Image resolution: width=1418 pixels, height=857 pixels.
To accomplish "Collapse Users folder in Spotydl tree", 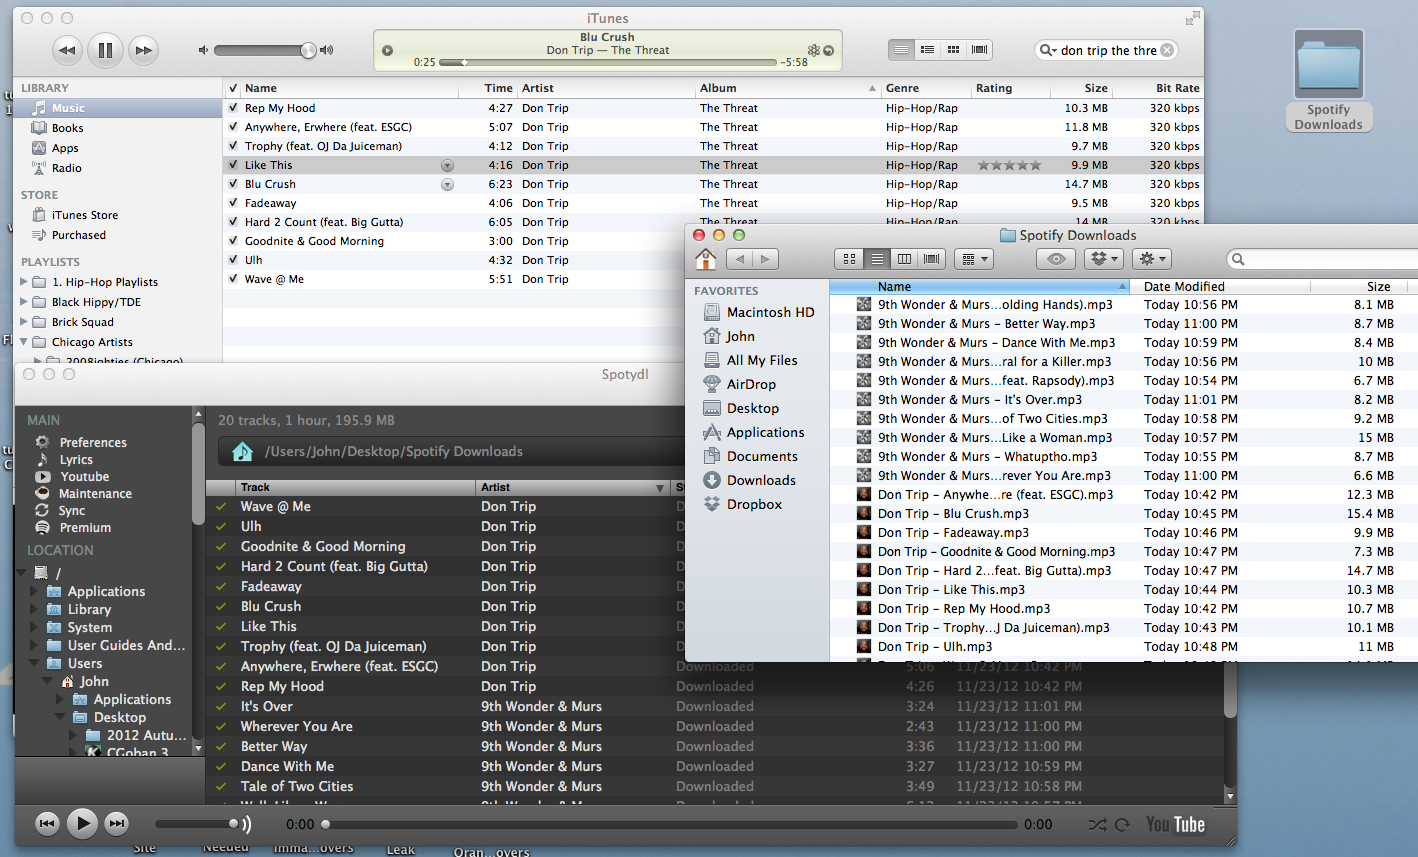I will point(35,663).
